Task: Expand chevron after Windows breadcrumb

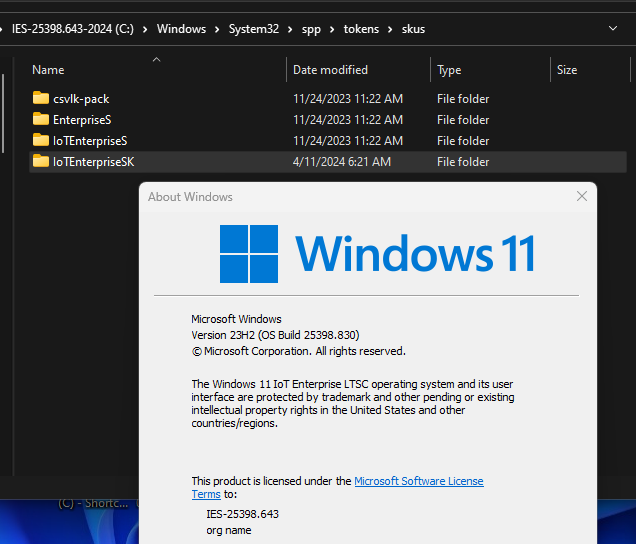Action: coord(217,29)
